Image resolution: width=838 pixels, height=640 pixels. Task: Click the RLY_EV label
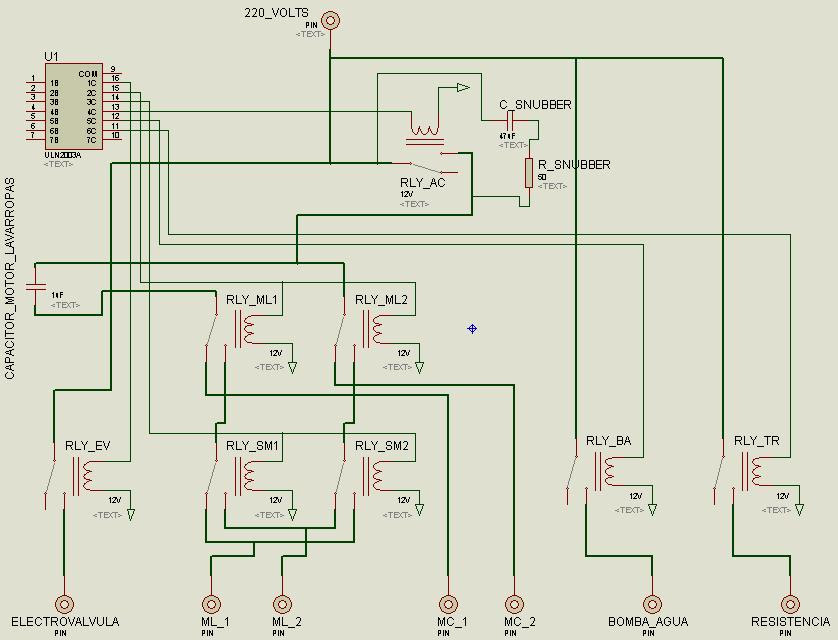click(x=88, y=446)
